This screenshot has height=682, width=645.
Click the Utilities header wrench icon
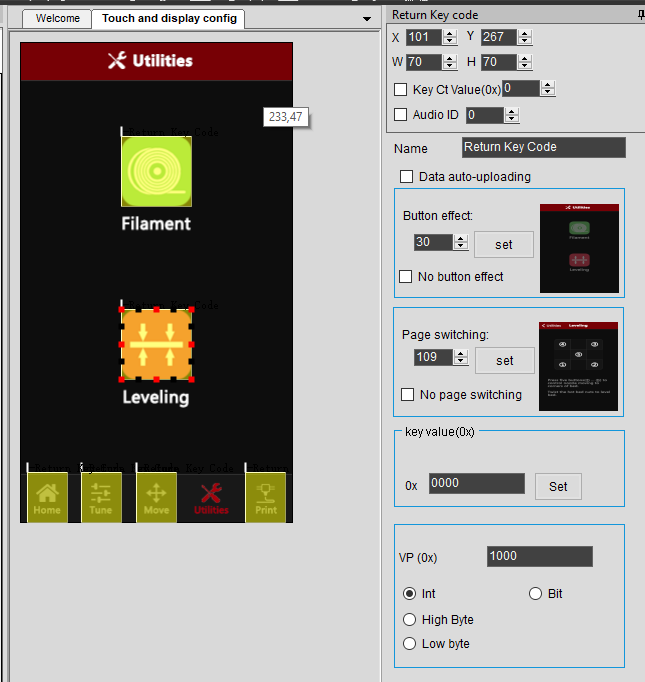click(117, 60)
